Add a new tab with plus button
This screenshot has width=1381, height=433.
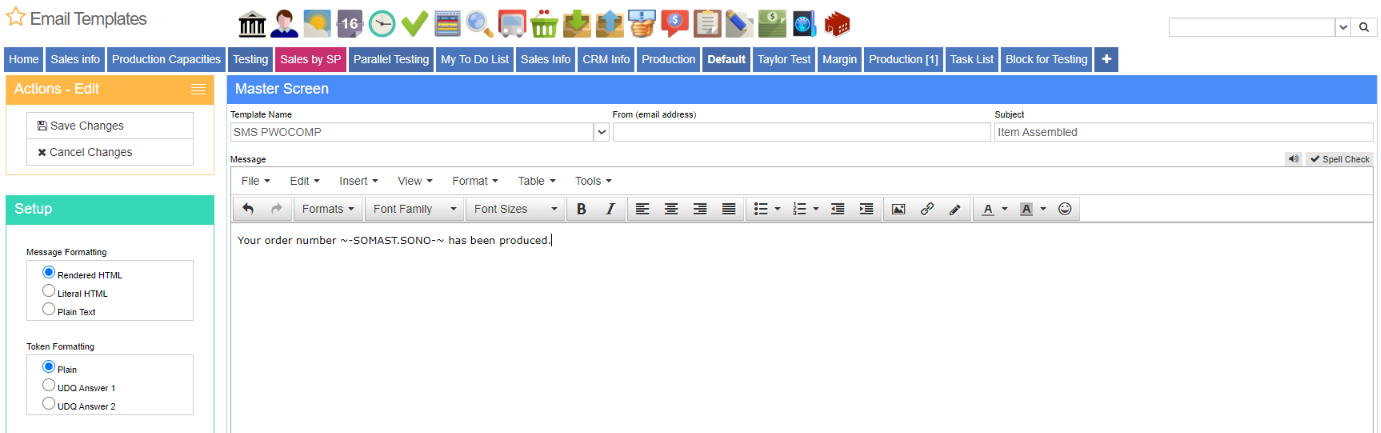(x=1106, y=59)
